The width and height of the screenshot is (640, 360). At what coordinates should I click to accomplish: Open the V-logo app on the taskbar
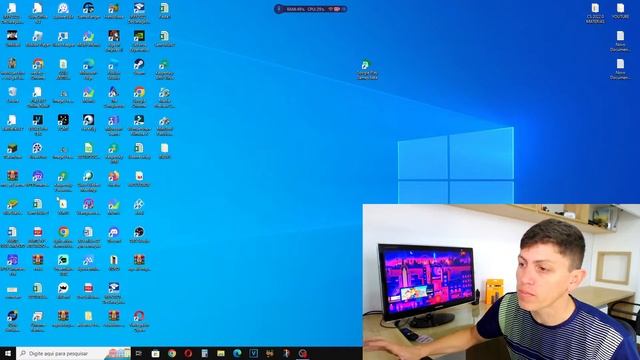coord(253,353)
